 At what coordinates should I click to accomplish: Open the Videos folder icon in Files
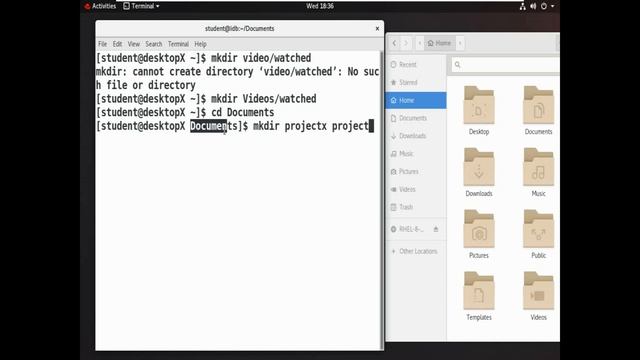coord(538,291)
